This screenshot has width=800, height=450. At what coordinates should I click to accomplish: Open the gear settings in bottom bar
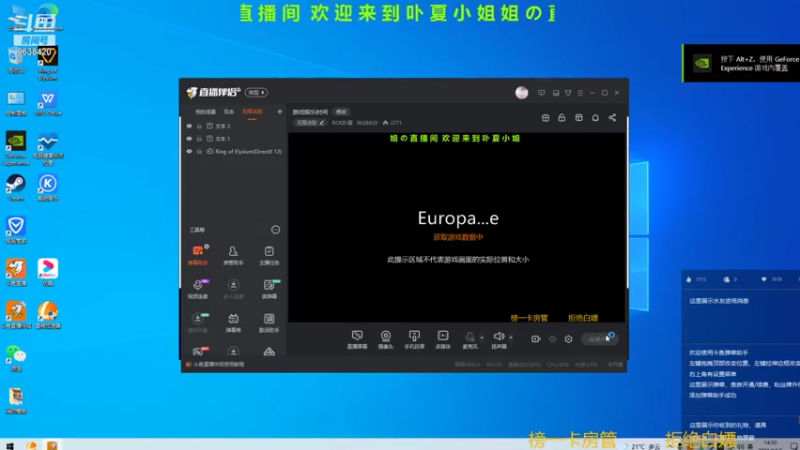tap(568, 339)
